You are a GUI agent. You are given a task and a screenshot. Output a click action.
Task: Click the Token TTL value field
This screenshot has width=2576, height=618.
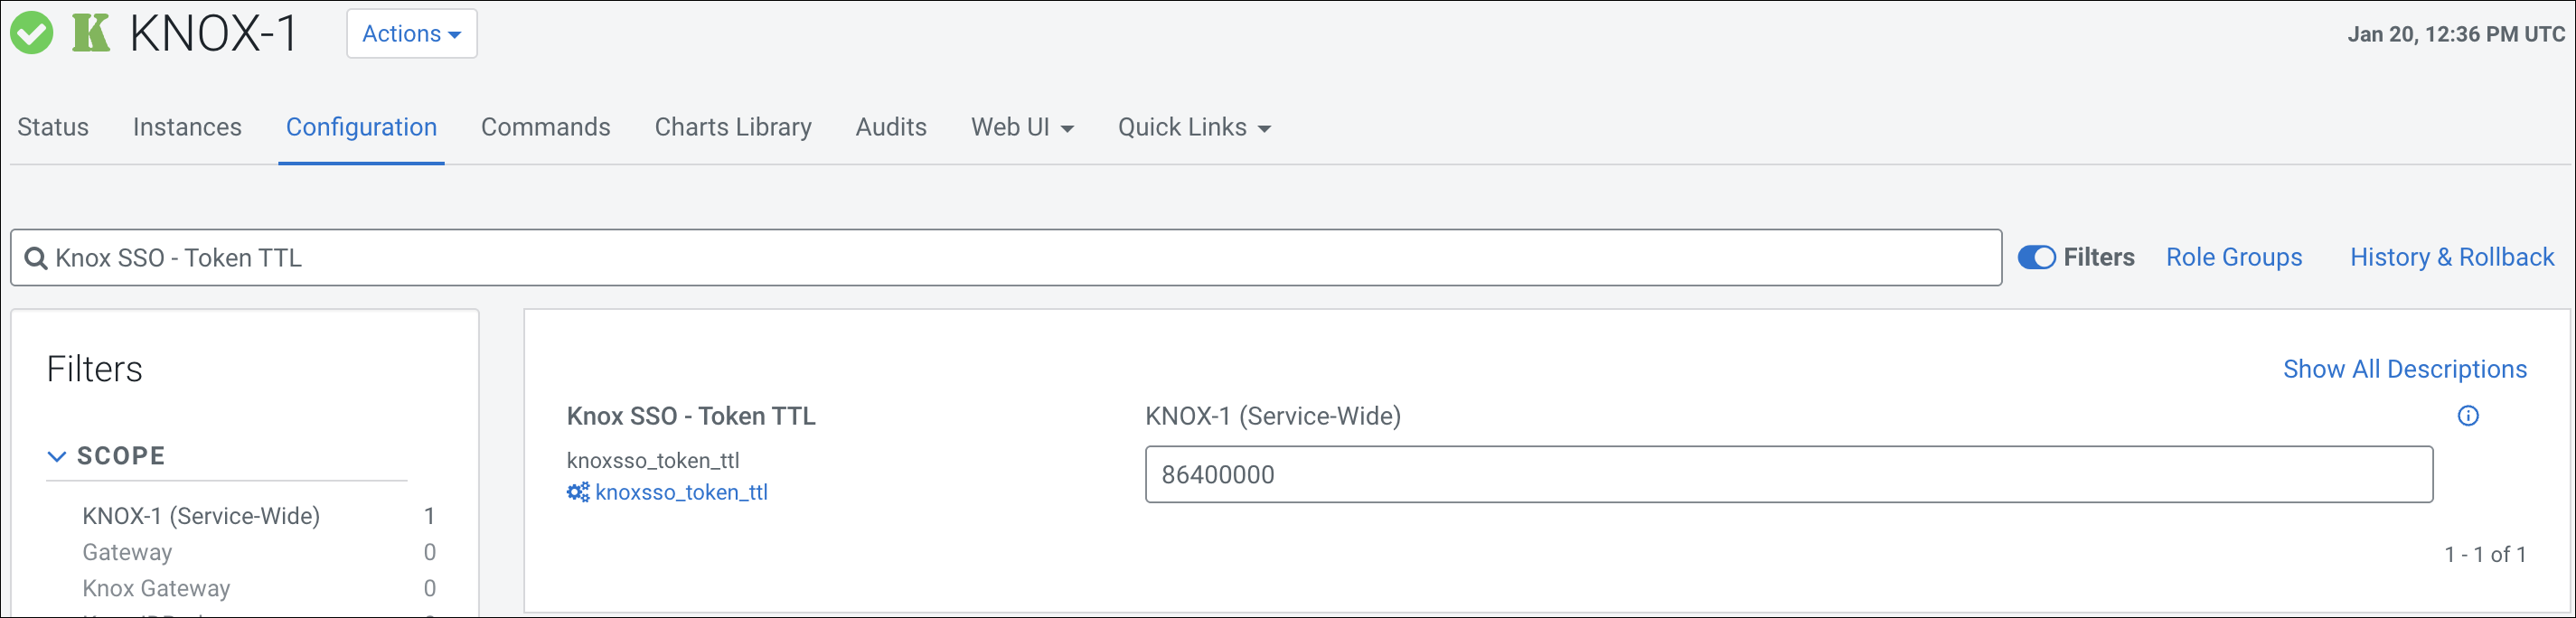tap(1788, 475)
